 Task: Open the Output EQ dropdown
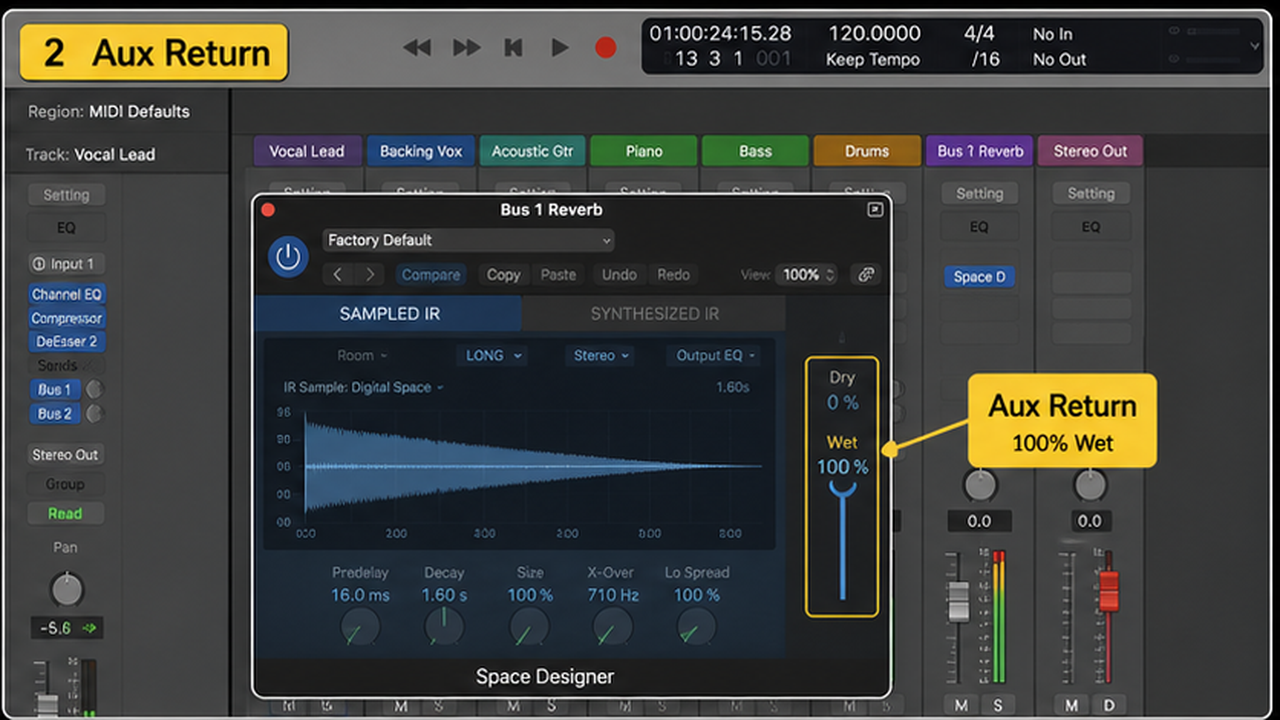(715, 355)
